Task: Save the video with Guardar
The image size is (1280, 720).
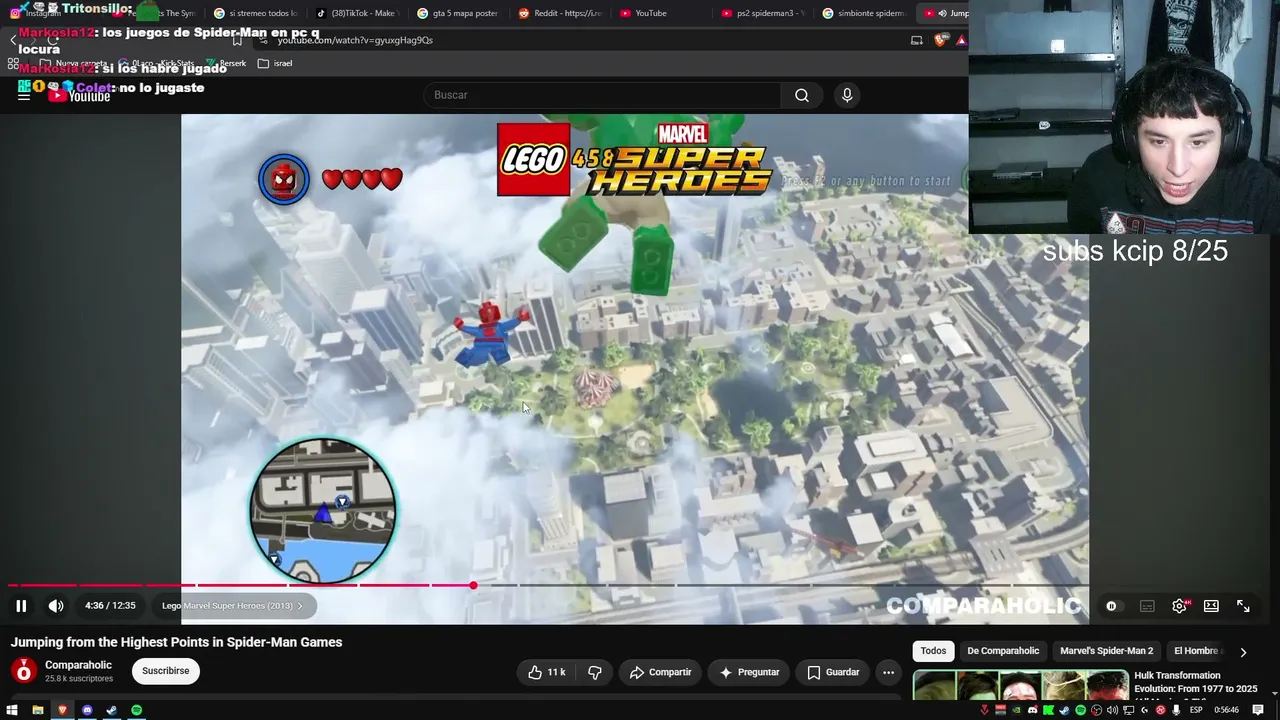Action: click(833, 672)
